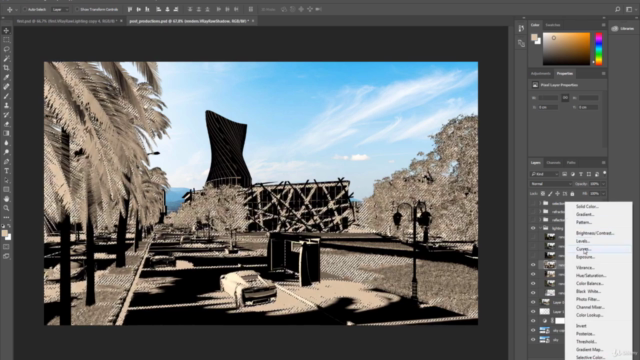640x360 pixels.
Task: Hide the lighting group with its eye icon
Action: coord(533,228)
